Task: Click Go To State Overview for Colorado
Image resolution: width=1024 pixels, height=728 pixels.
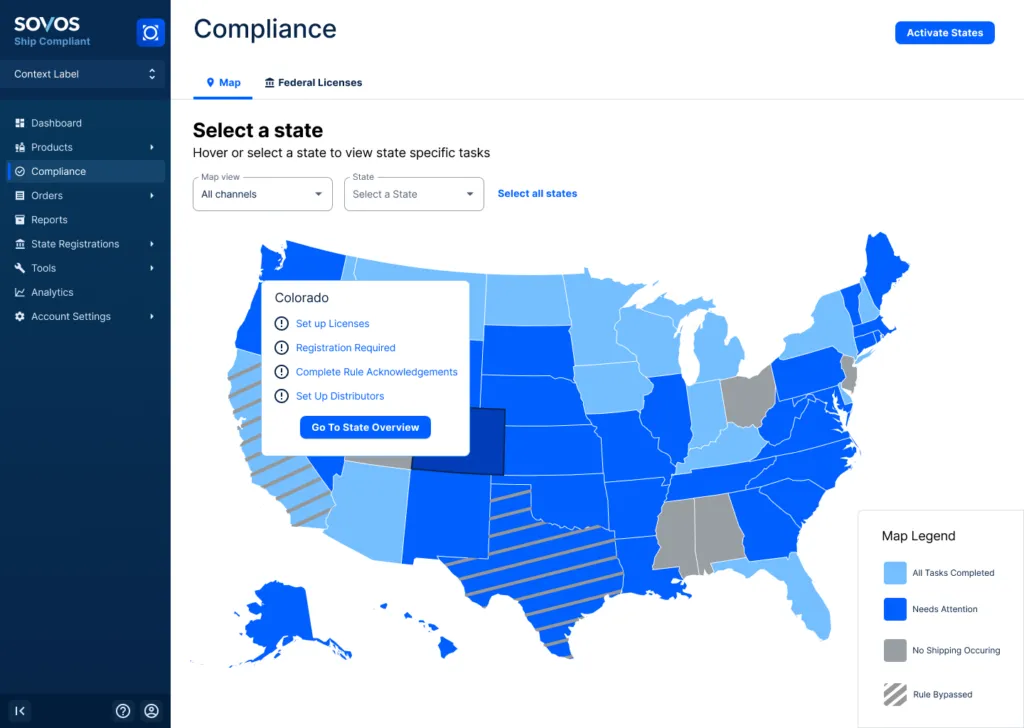Action: (364, 427)
